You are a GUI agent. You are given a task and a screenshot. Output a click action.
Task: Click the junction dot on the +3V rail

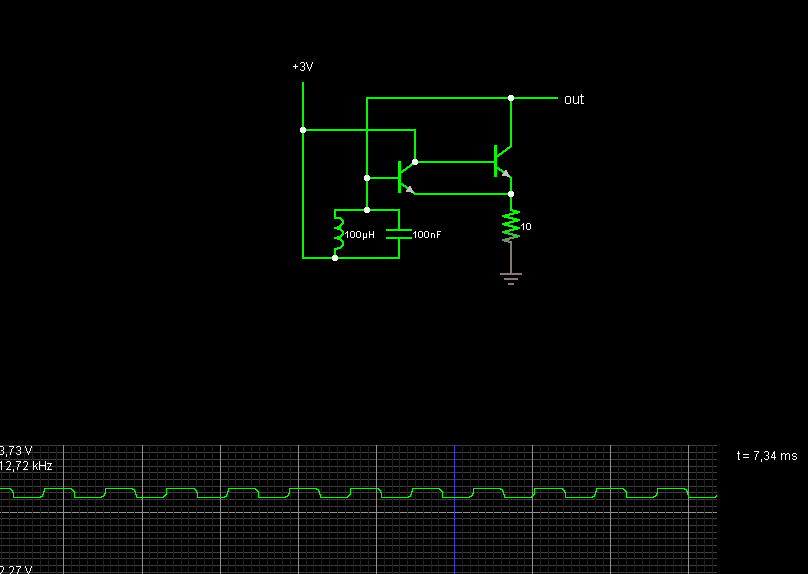point(302,130)
